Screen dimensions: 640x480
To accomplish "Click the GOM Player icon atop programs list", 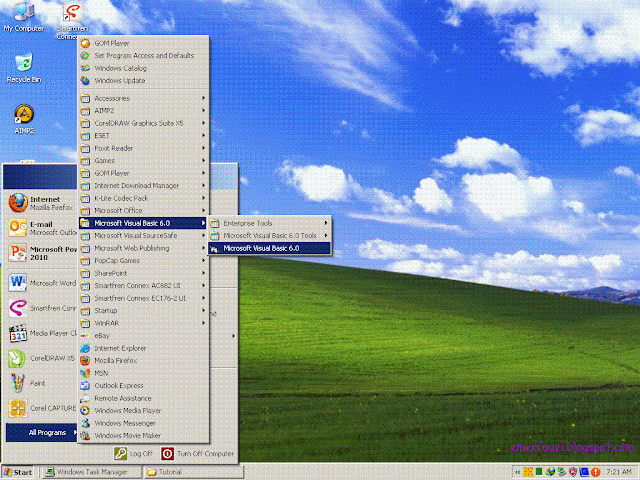I will point(85,43).
